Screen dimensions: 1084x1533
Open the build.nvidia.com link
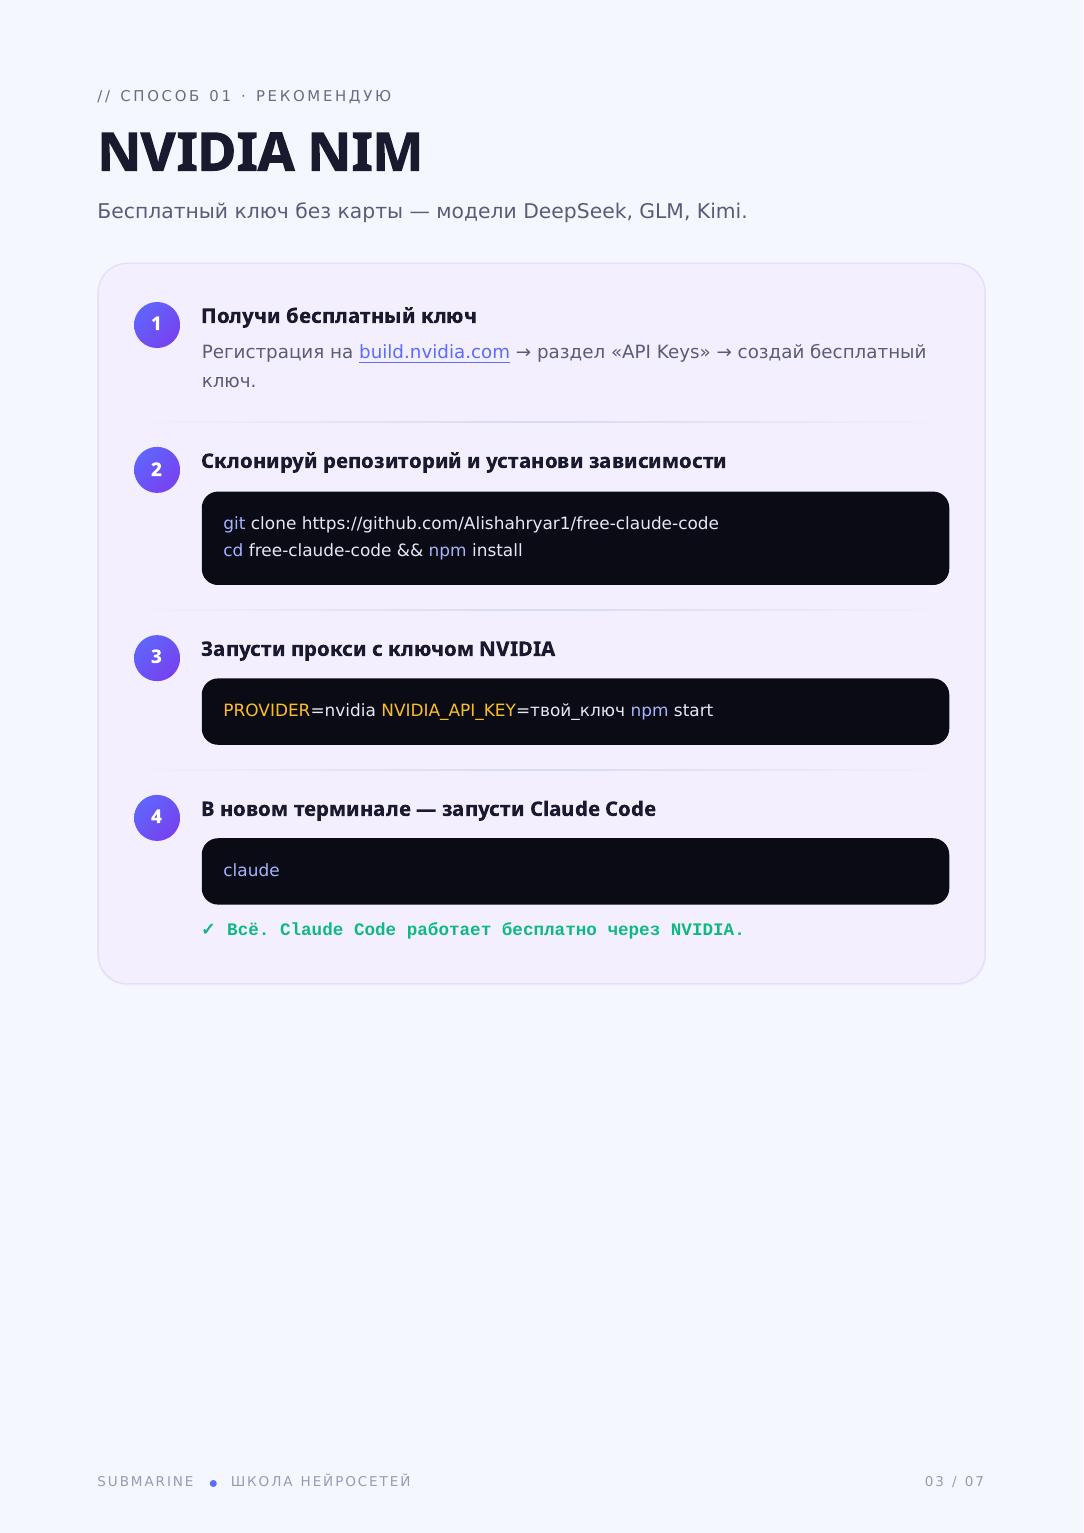[434, 352]
